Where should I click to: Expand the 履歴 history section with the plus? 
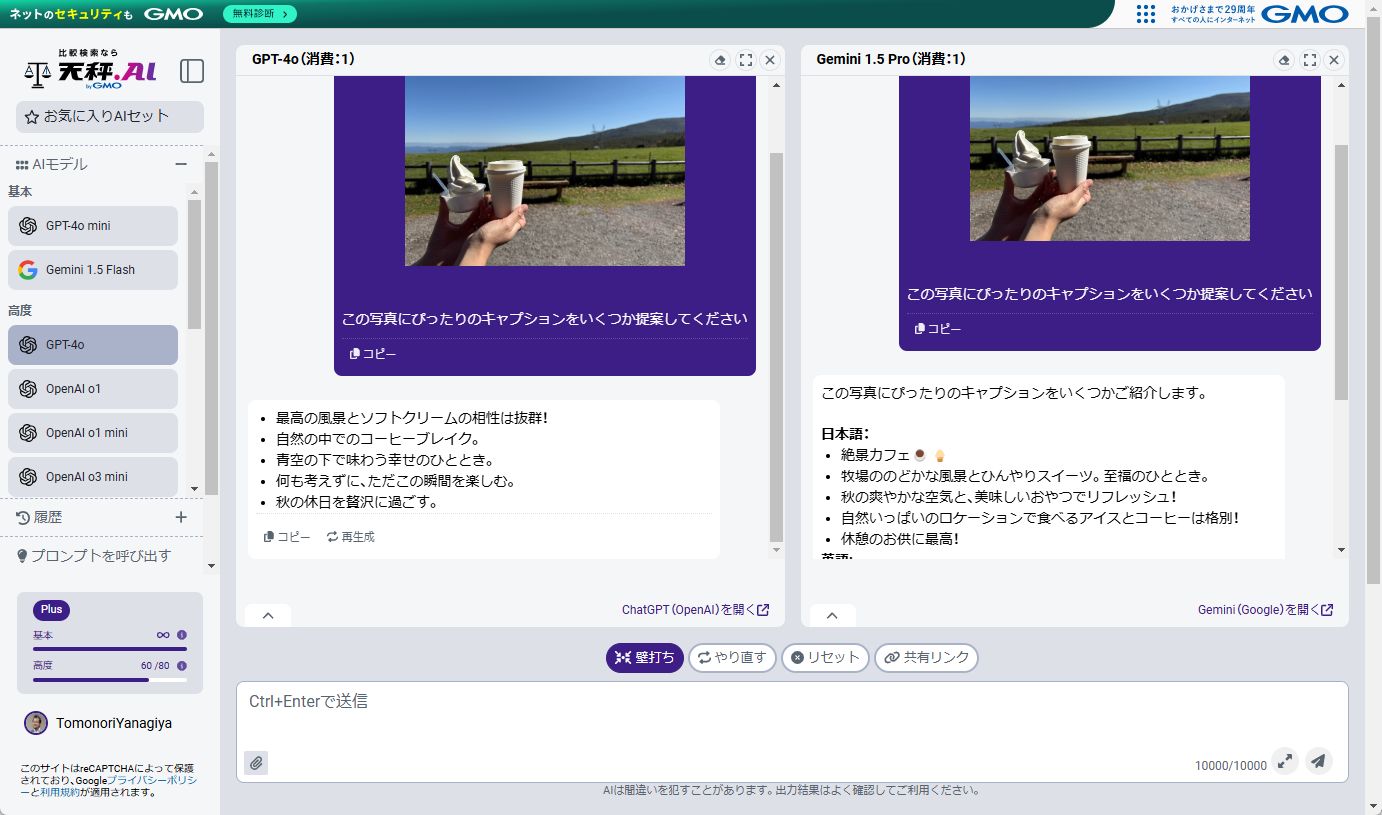point(180,517)
